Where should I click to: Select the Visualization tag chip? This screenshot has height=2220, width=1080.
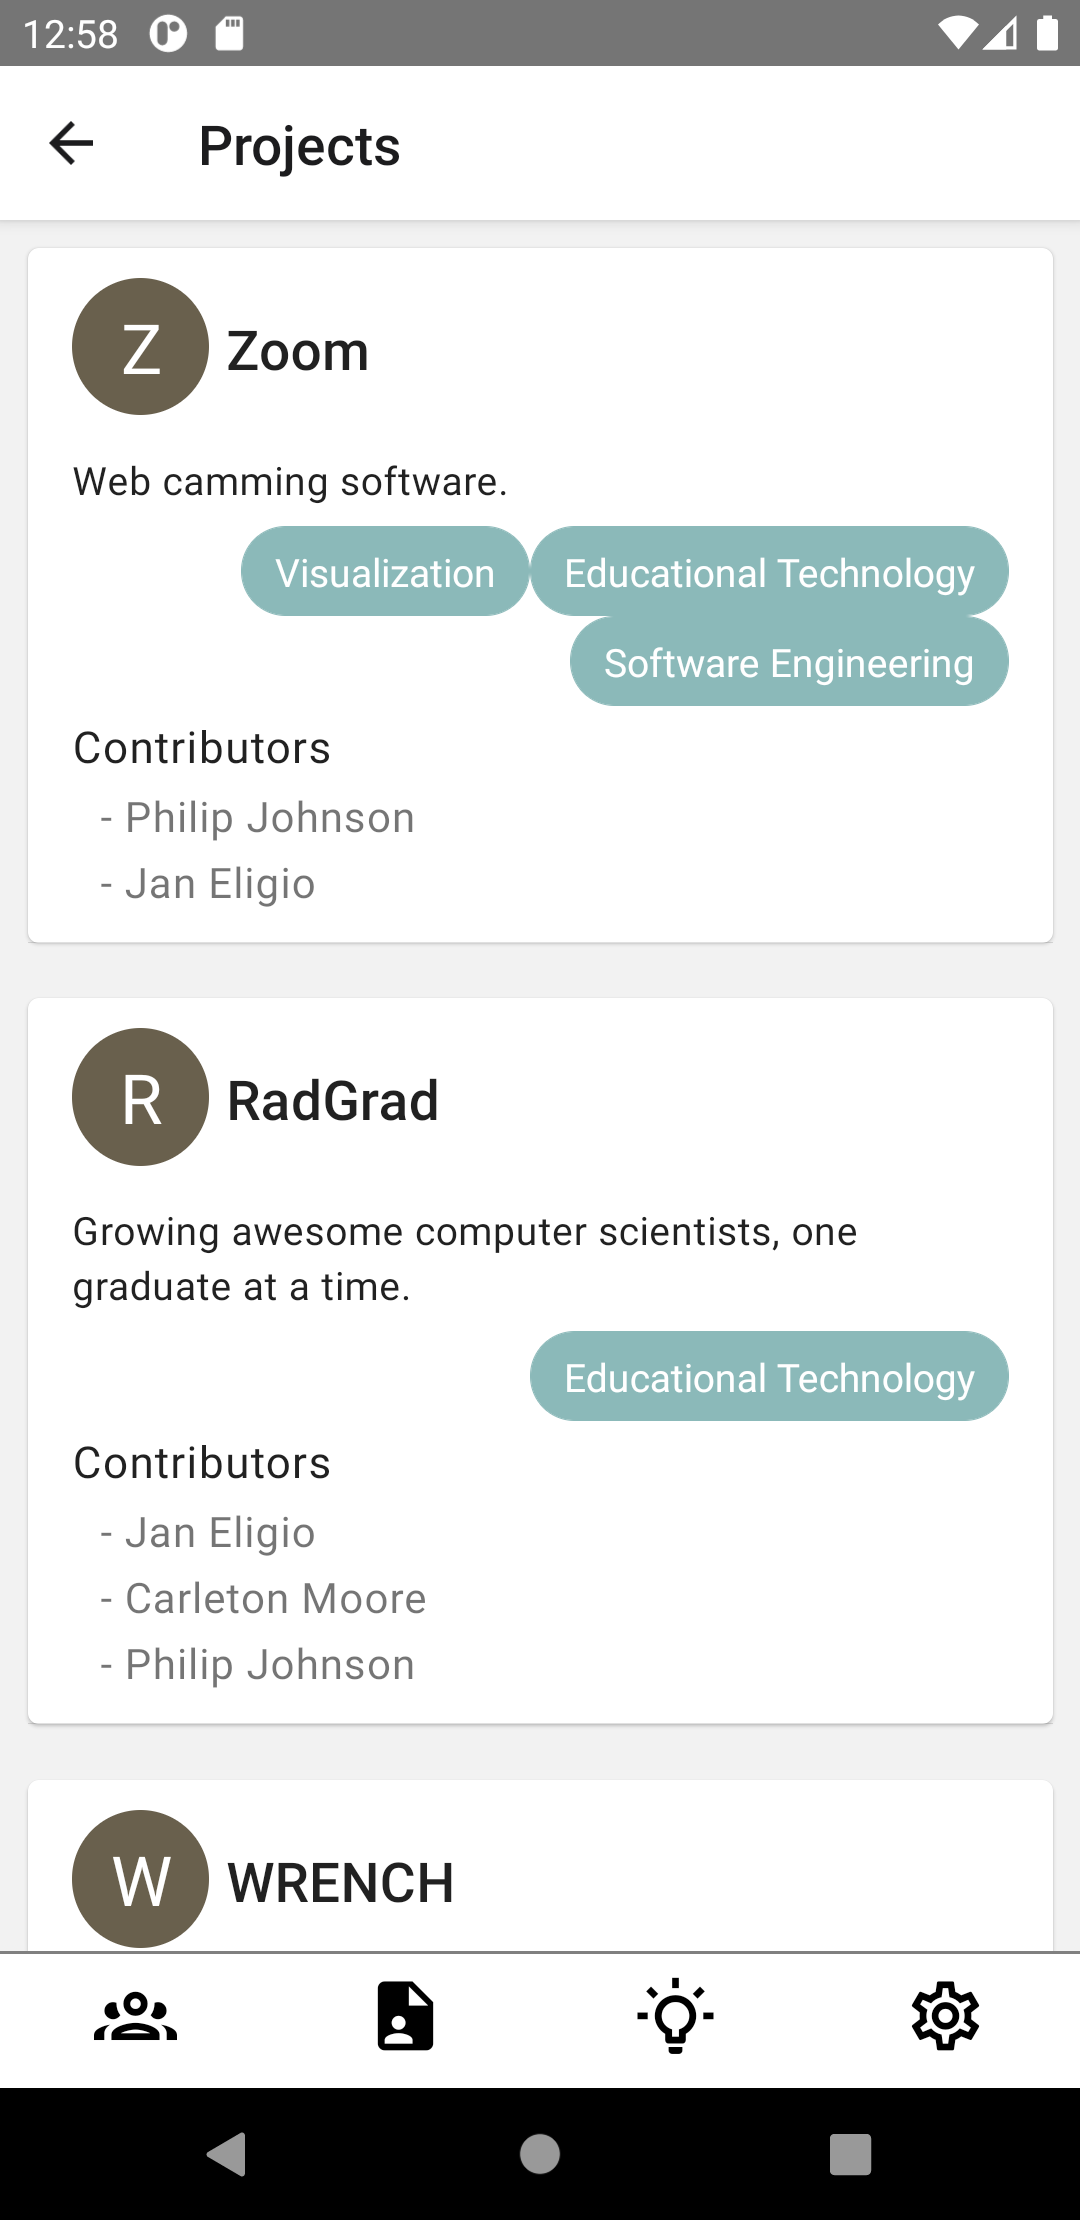click(x=385, y=572)
